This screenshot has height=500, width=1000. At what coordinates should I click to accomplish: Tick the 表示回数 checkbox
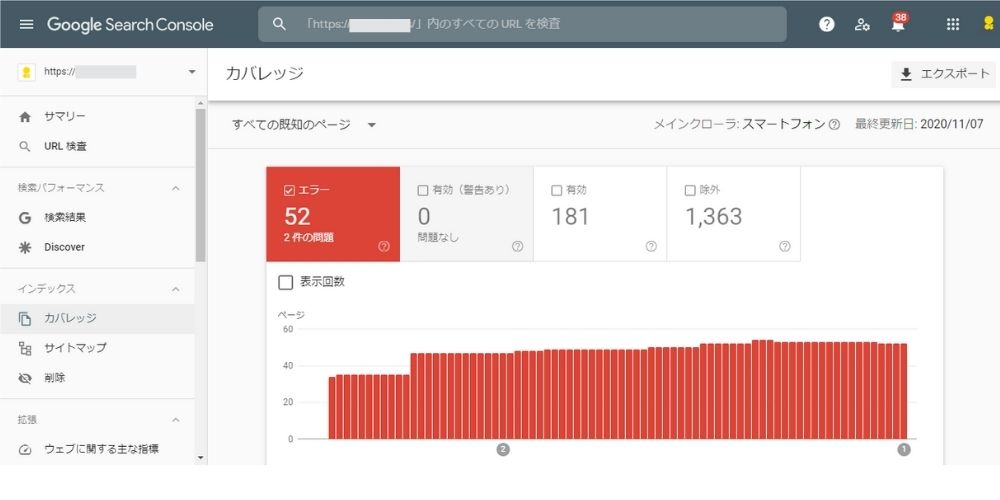286,282
